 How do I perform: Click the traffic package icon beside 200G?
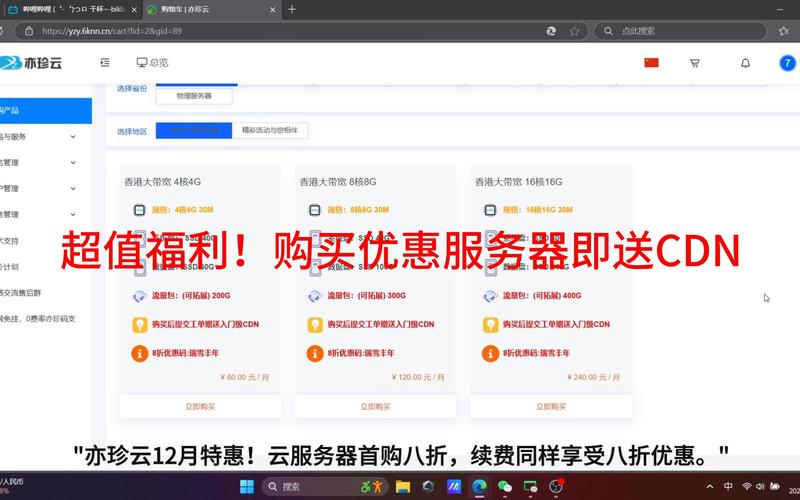(139, 296)
